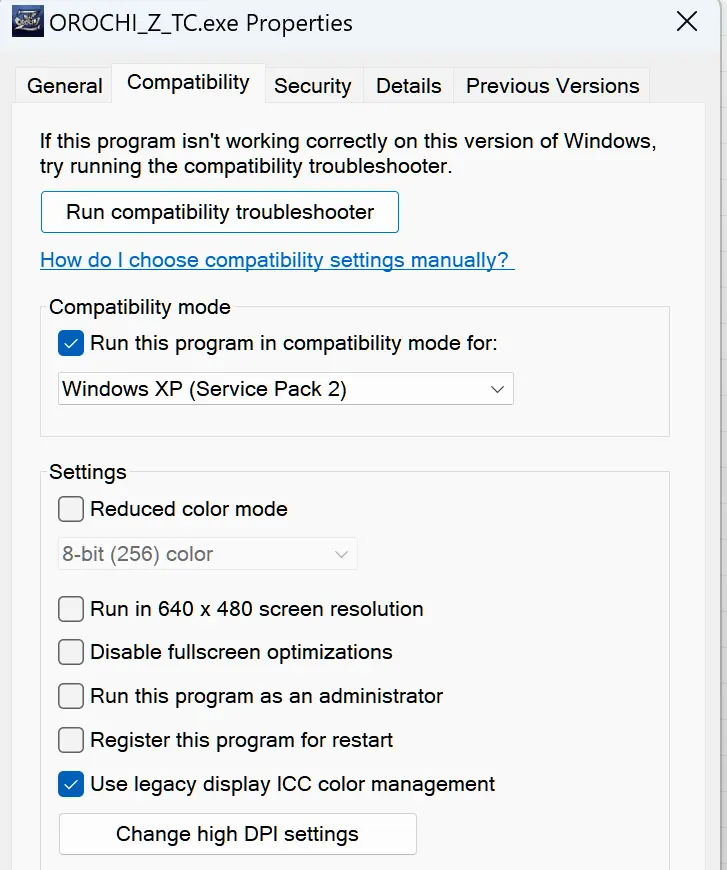Open the manual compatibility settings help link

point(277,261)
